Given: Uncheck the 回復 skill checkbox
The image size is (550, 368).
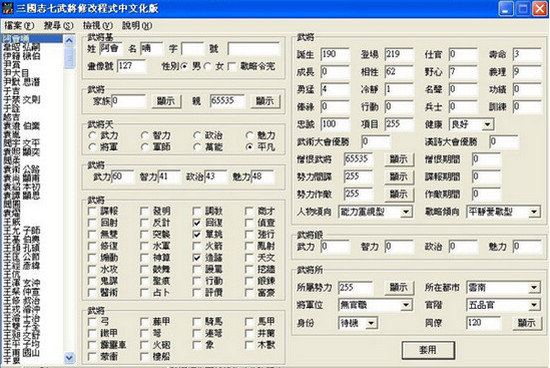Looking at the screenshot, I should [197, 223].
